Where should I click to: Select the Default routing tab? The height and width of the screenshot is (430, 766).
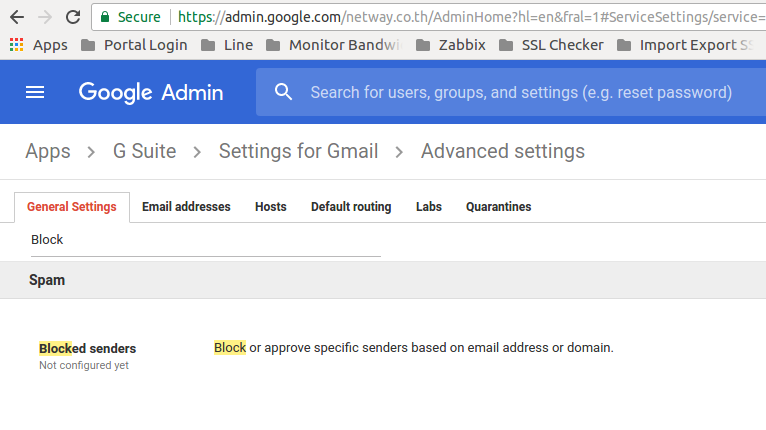[x=351, y=207]
